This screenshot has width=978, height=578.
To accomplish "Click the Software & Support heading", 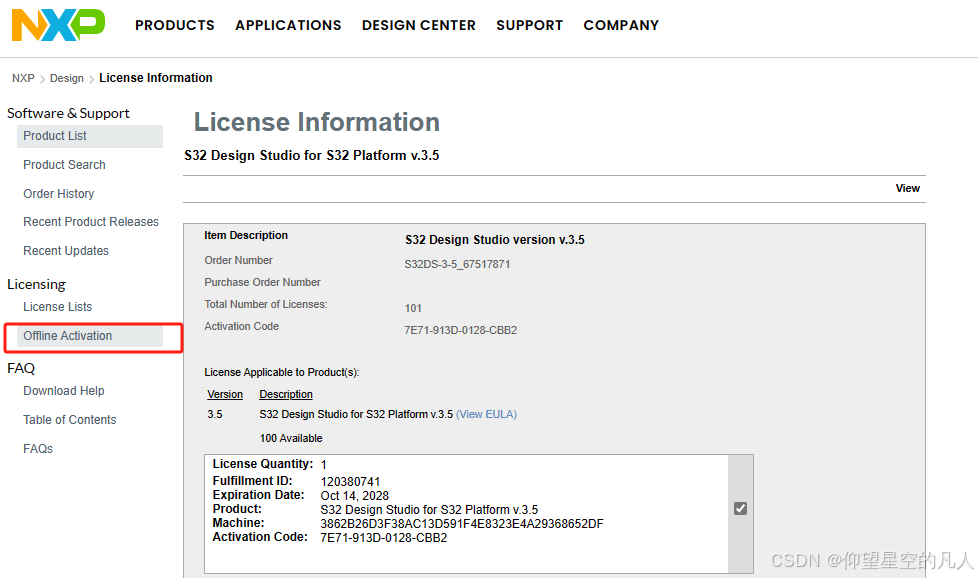I will (x=68, y=113).
